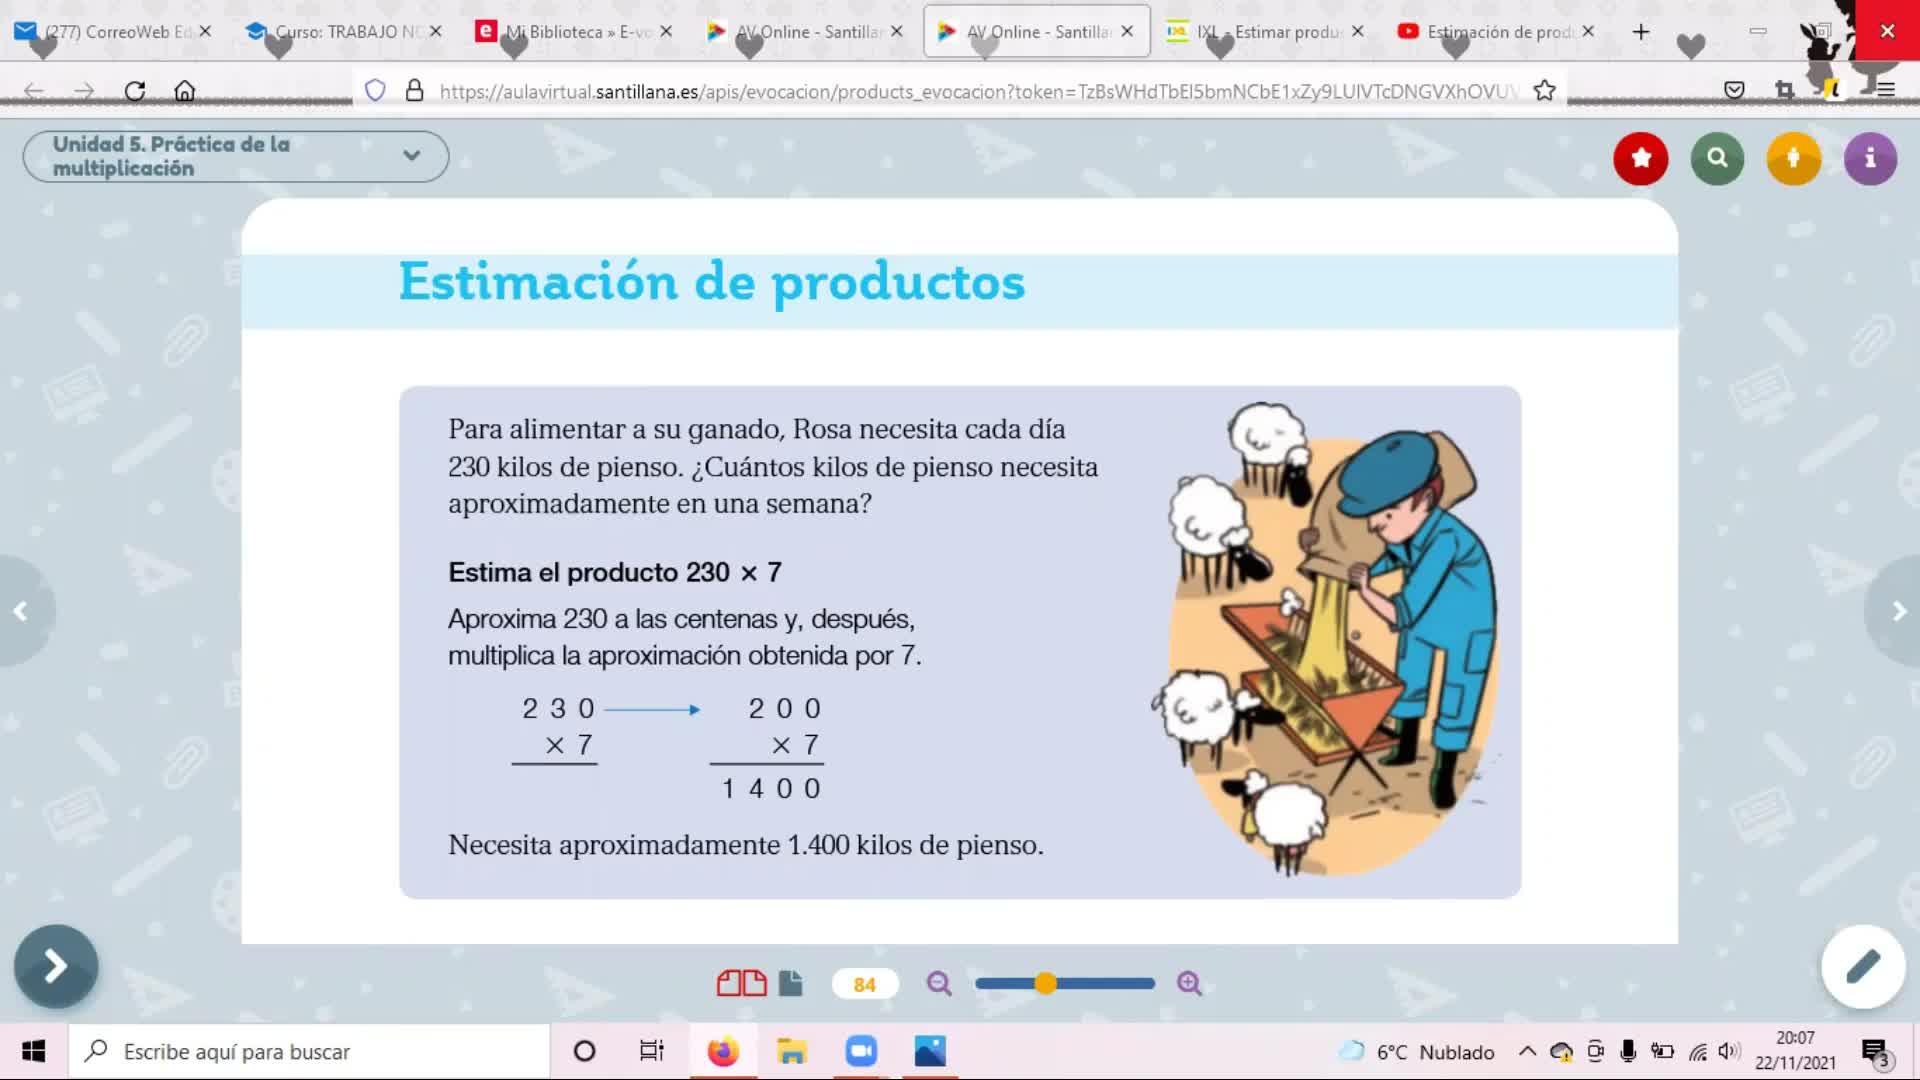1920x1080 pixels.
Task: Bookmark page with Firefox star icon
Action: [1544, 91]
